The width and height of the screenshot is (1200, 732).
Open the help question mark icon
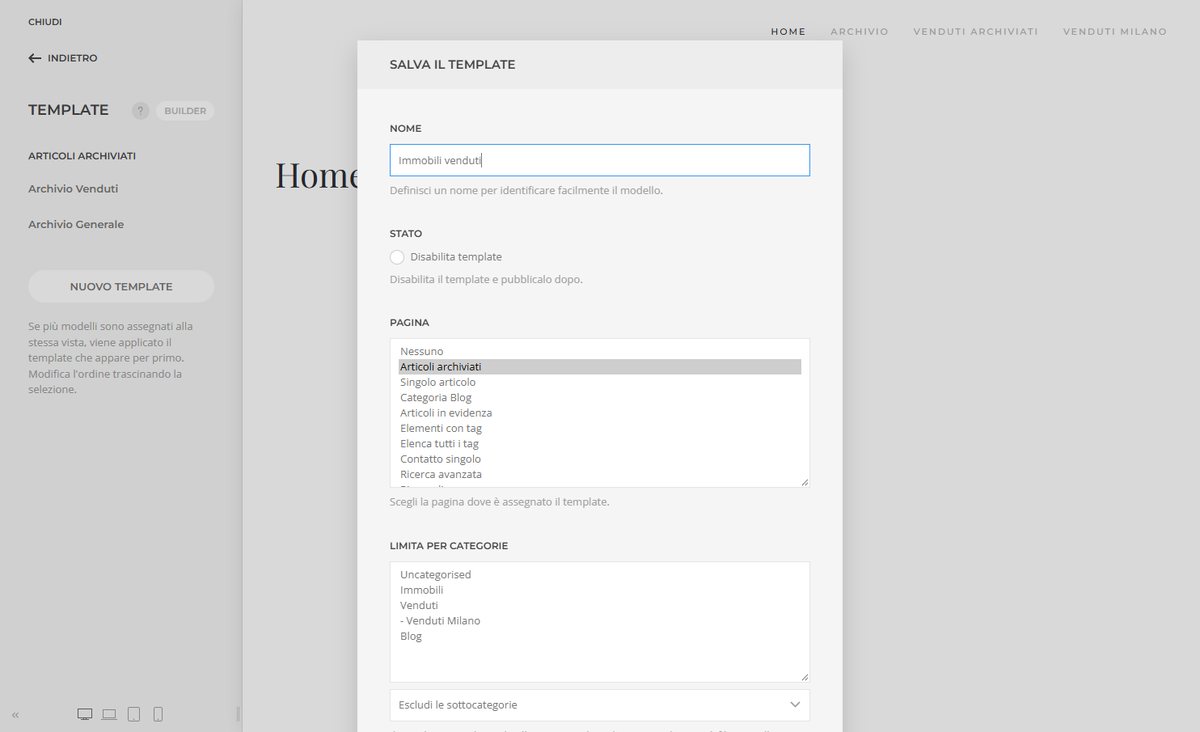(140, 111)
